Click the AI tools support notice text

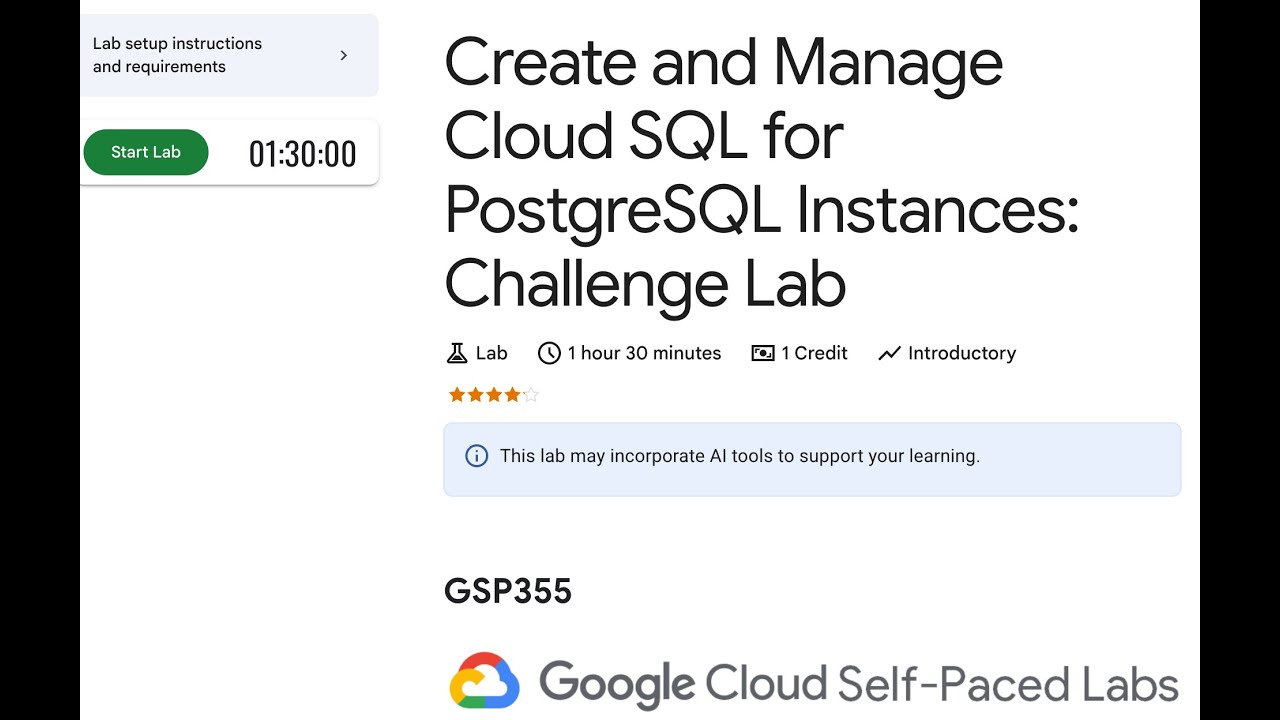pyautogui.click(x=740, y=456)
